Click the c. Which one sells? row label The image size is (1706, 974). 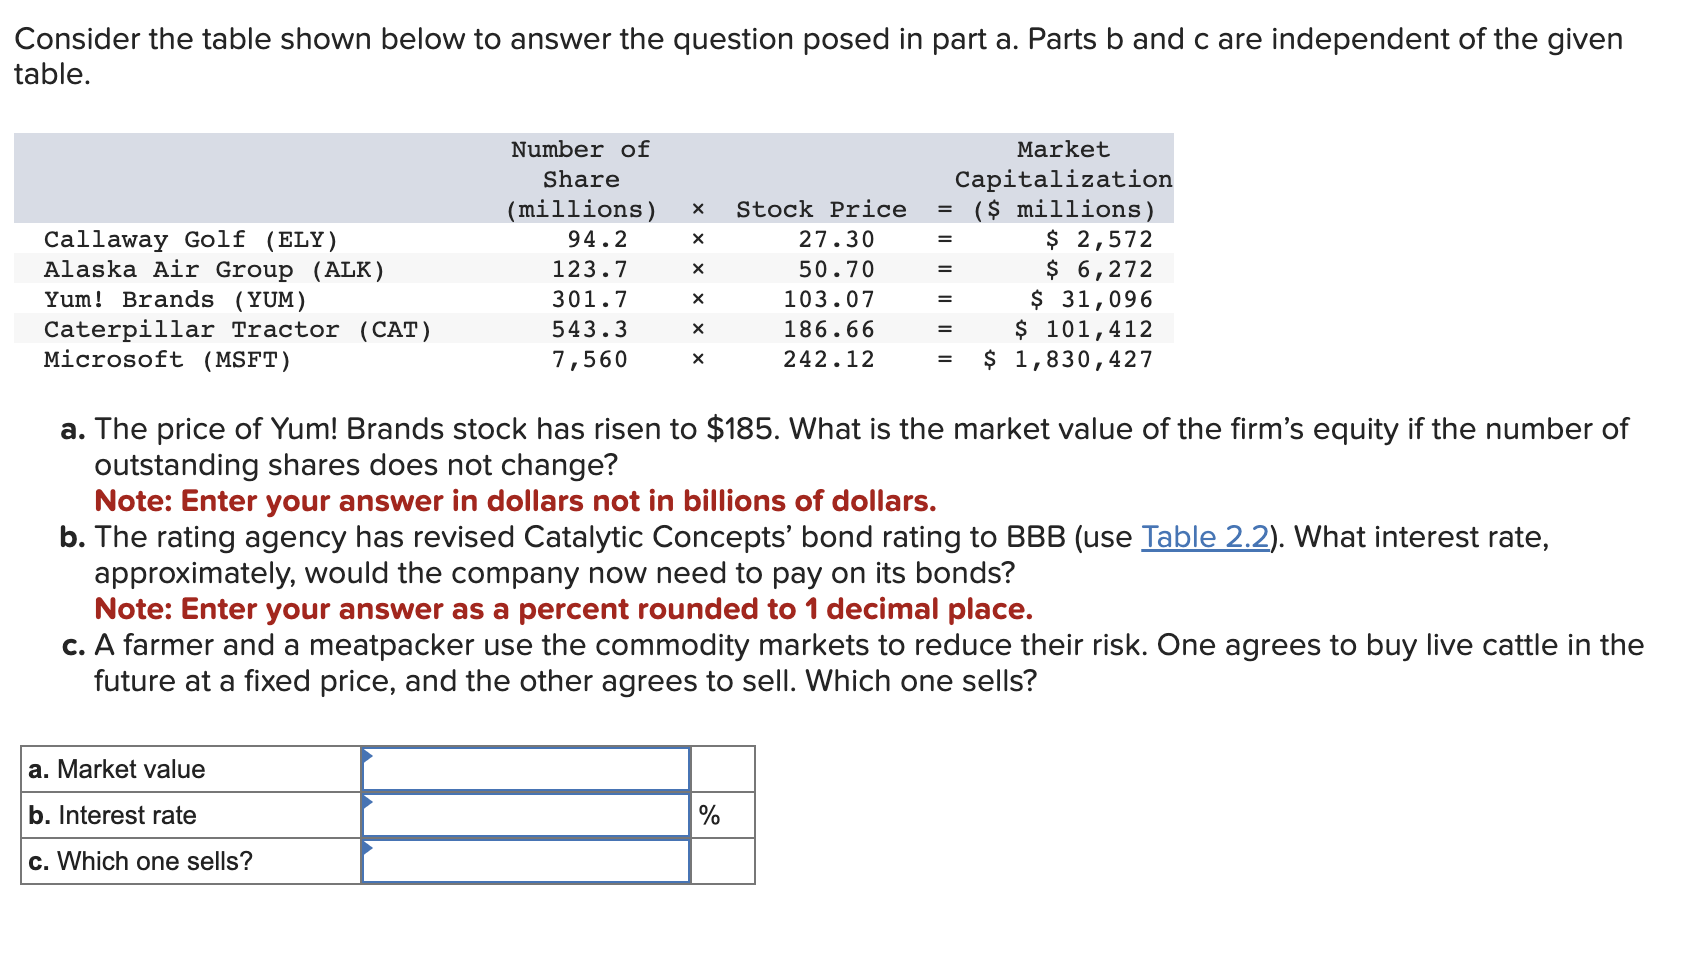click(140, 861)
